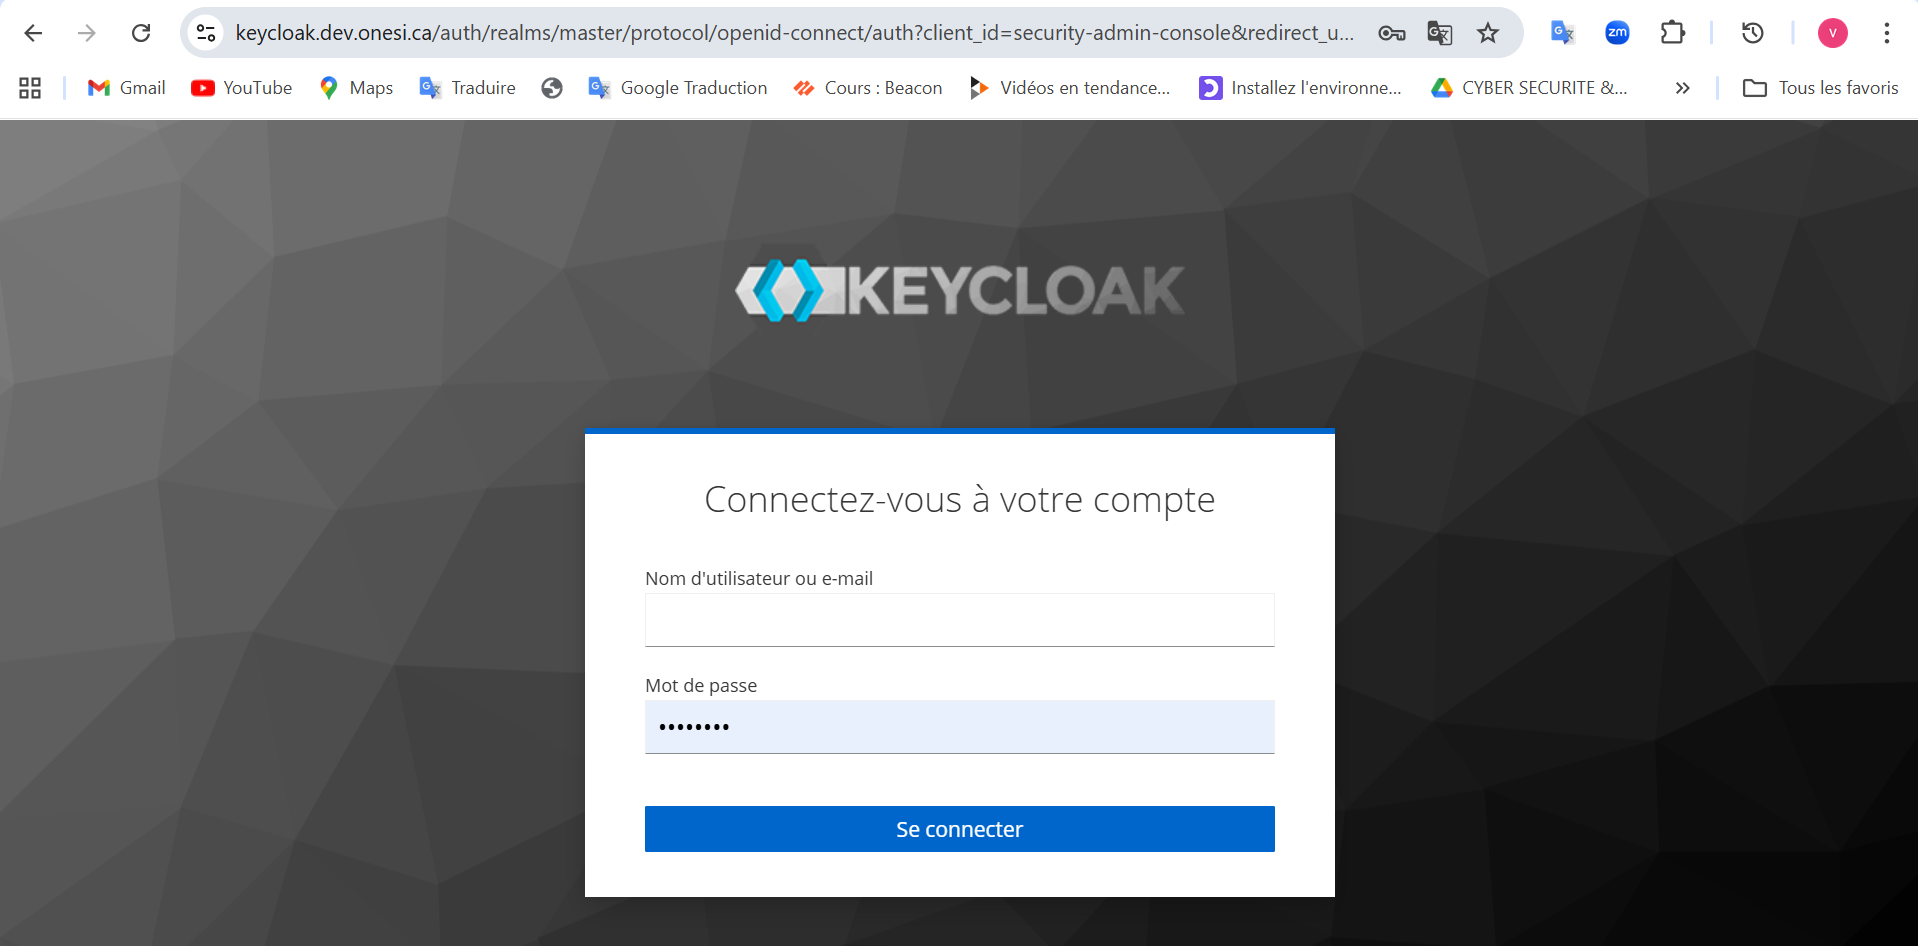
Task: Click the browser history clock icon
Action: [x=1752, y=33]
